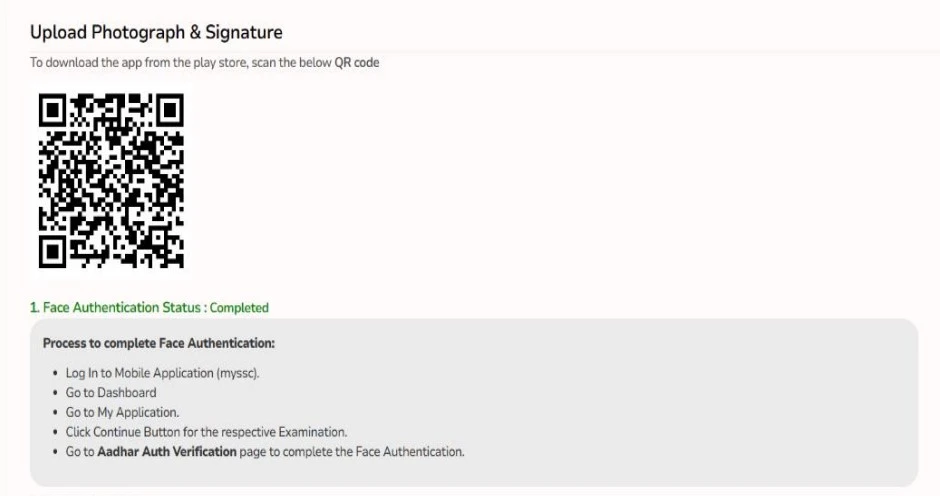Click the download app from play store instruction
This screenshot has width=940, height=496.
pos(204,62)
